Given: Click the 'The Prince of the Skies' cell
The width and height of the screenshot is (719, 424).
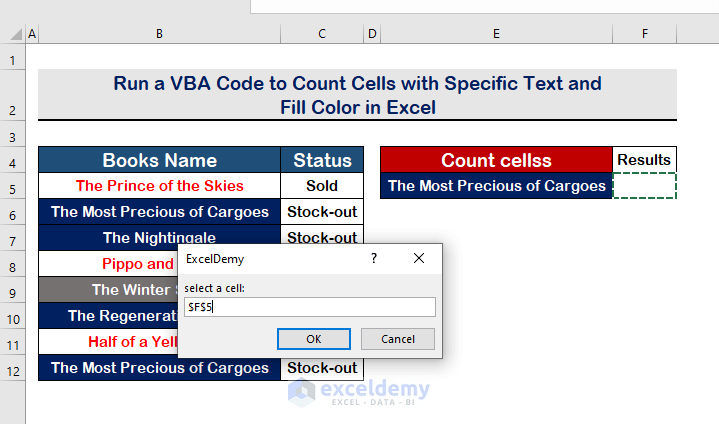Looking at the screenshot, I should [x=159, y=186].
